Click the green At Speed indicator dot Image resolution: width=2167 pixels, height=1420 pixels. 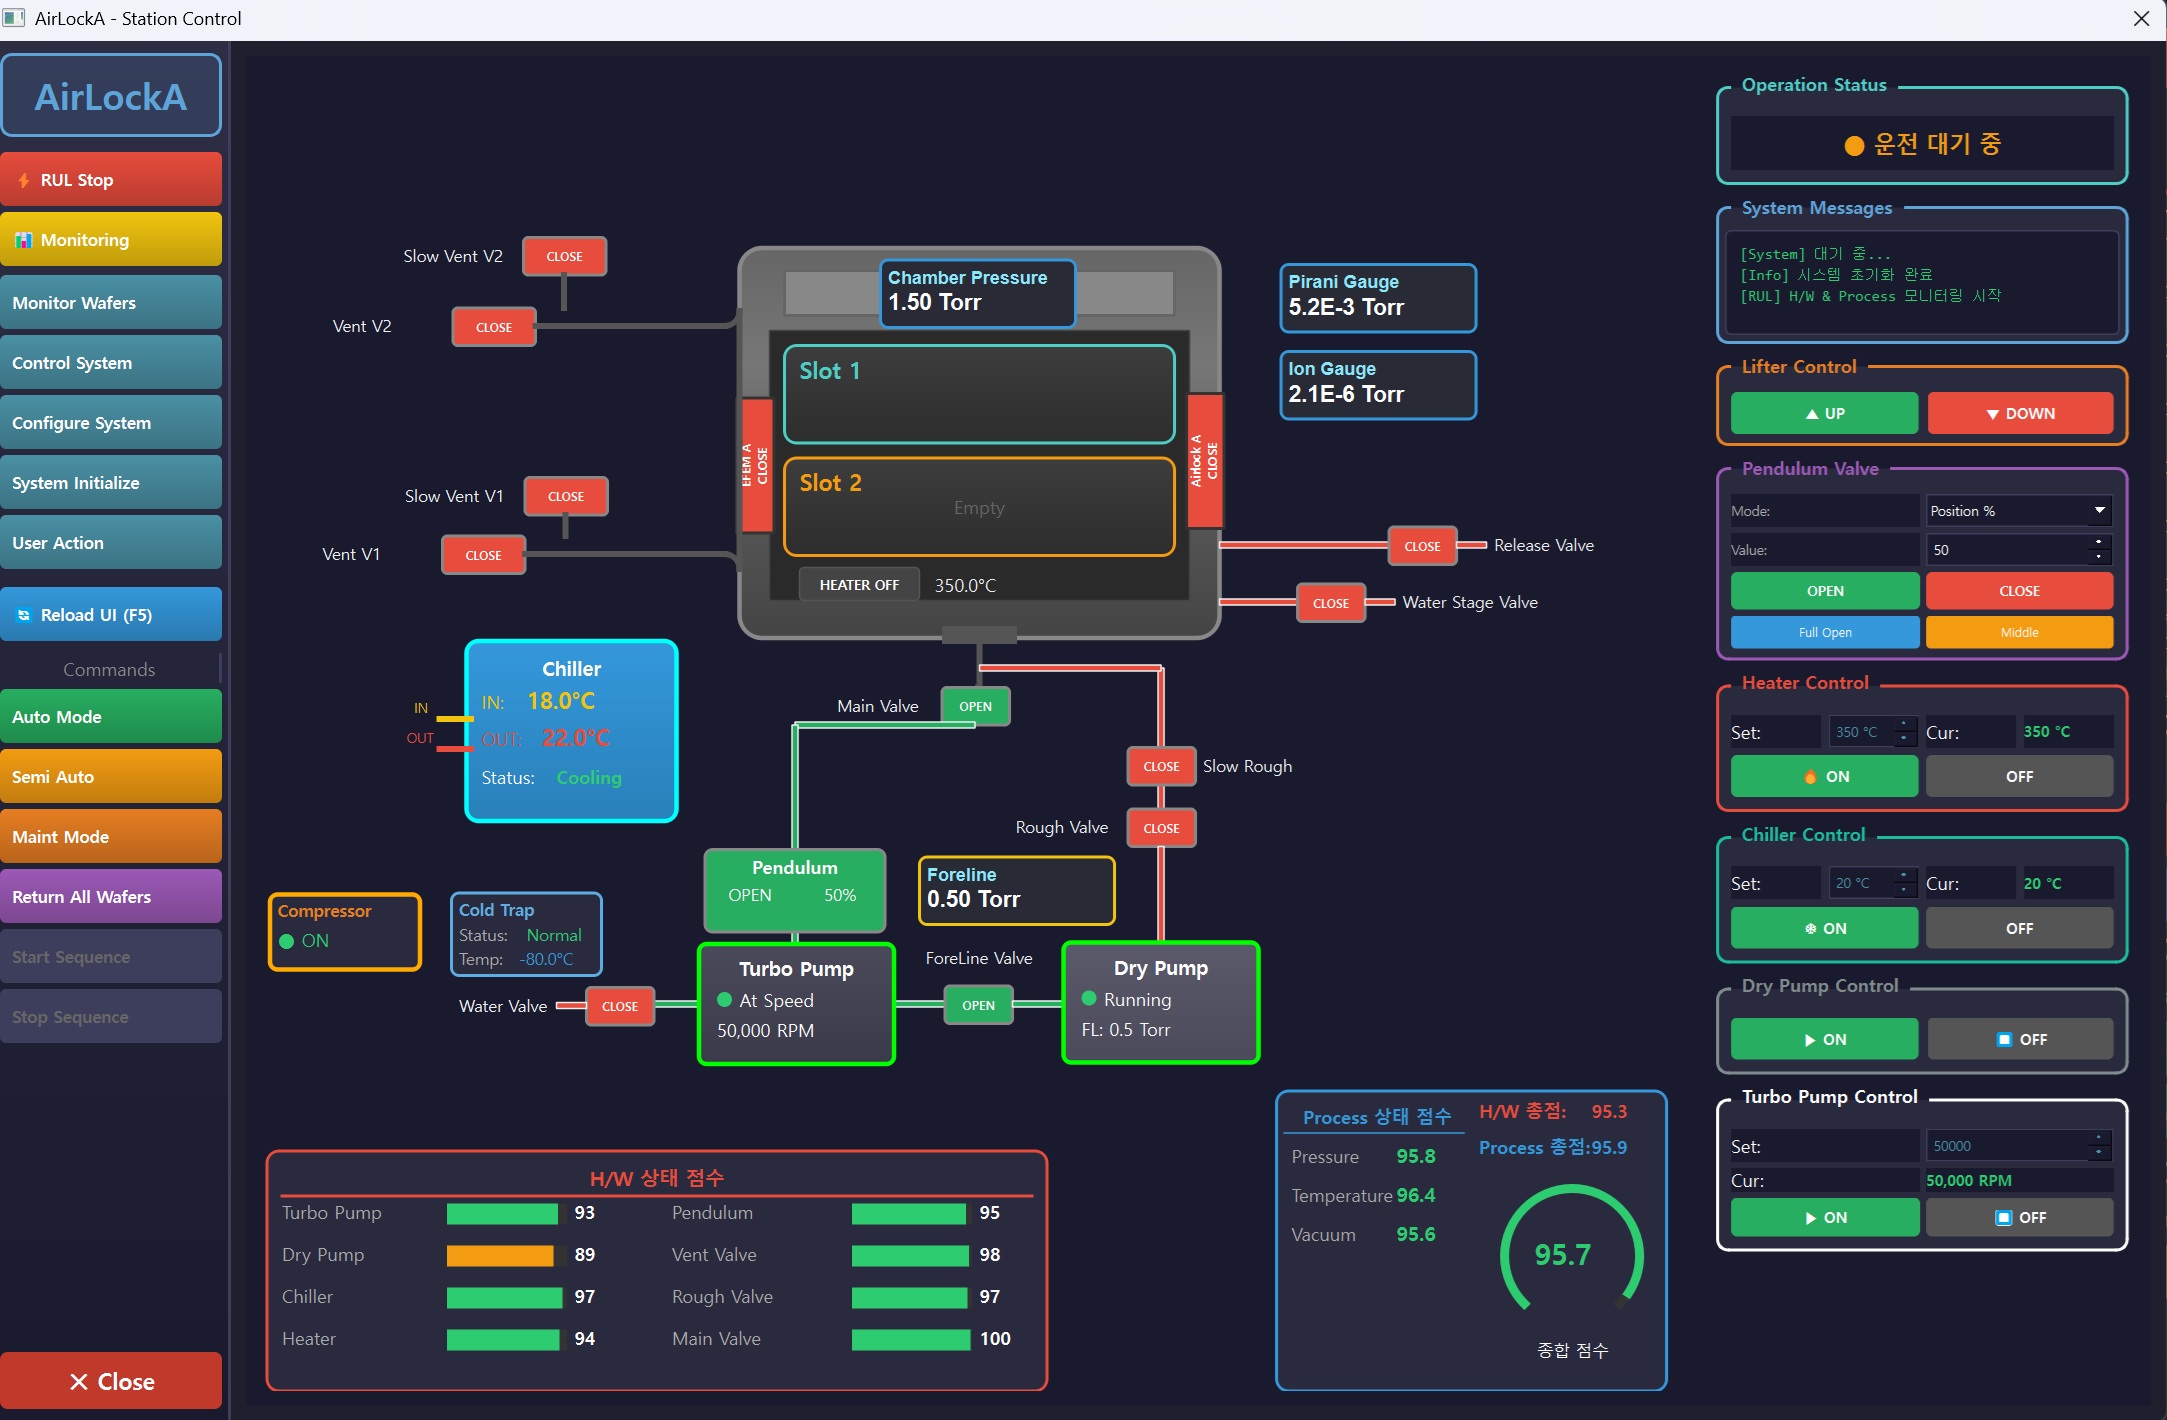click(725, 1000)
